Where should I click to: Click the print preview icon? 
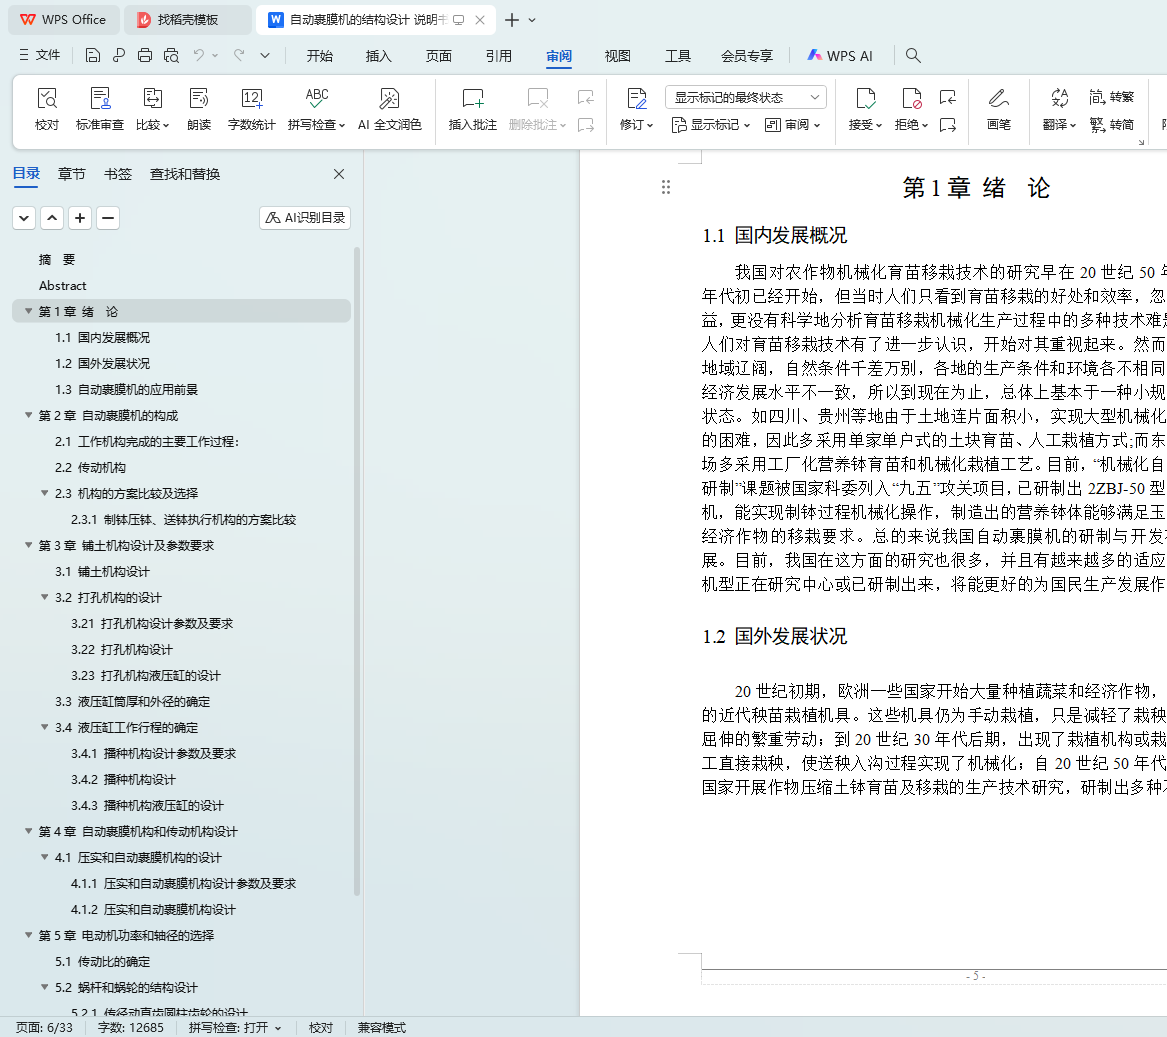pyautogui.click(x=171, y=55)
